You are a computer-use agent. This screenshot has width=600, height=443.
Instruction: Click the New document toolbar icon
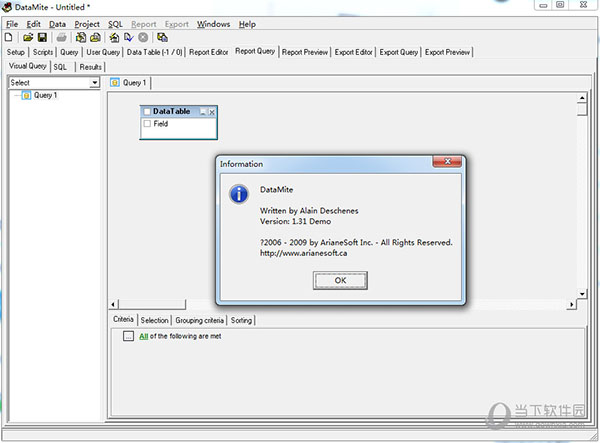coord(8,37)
